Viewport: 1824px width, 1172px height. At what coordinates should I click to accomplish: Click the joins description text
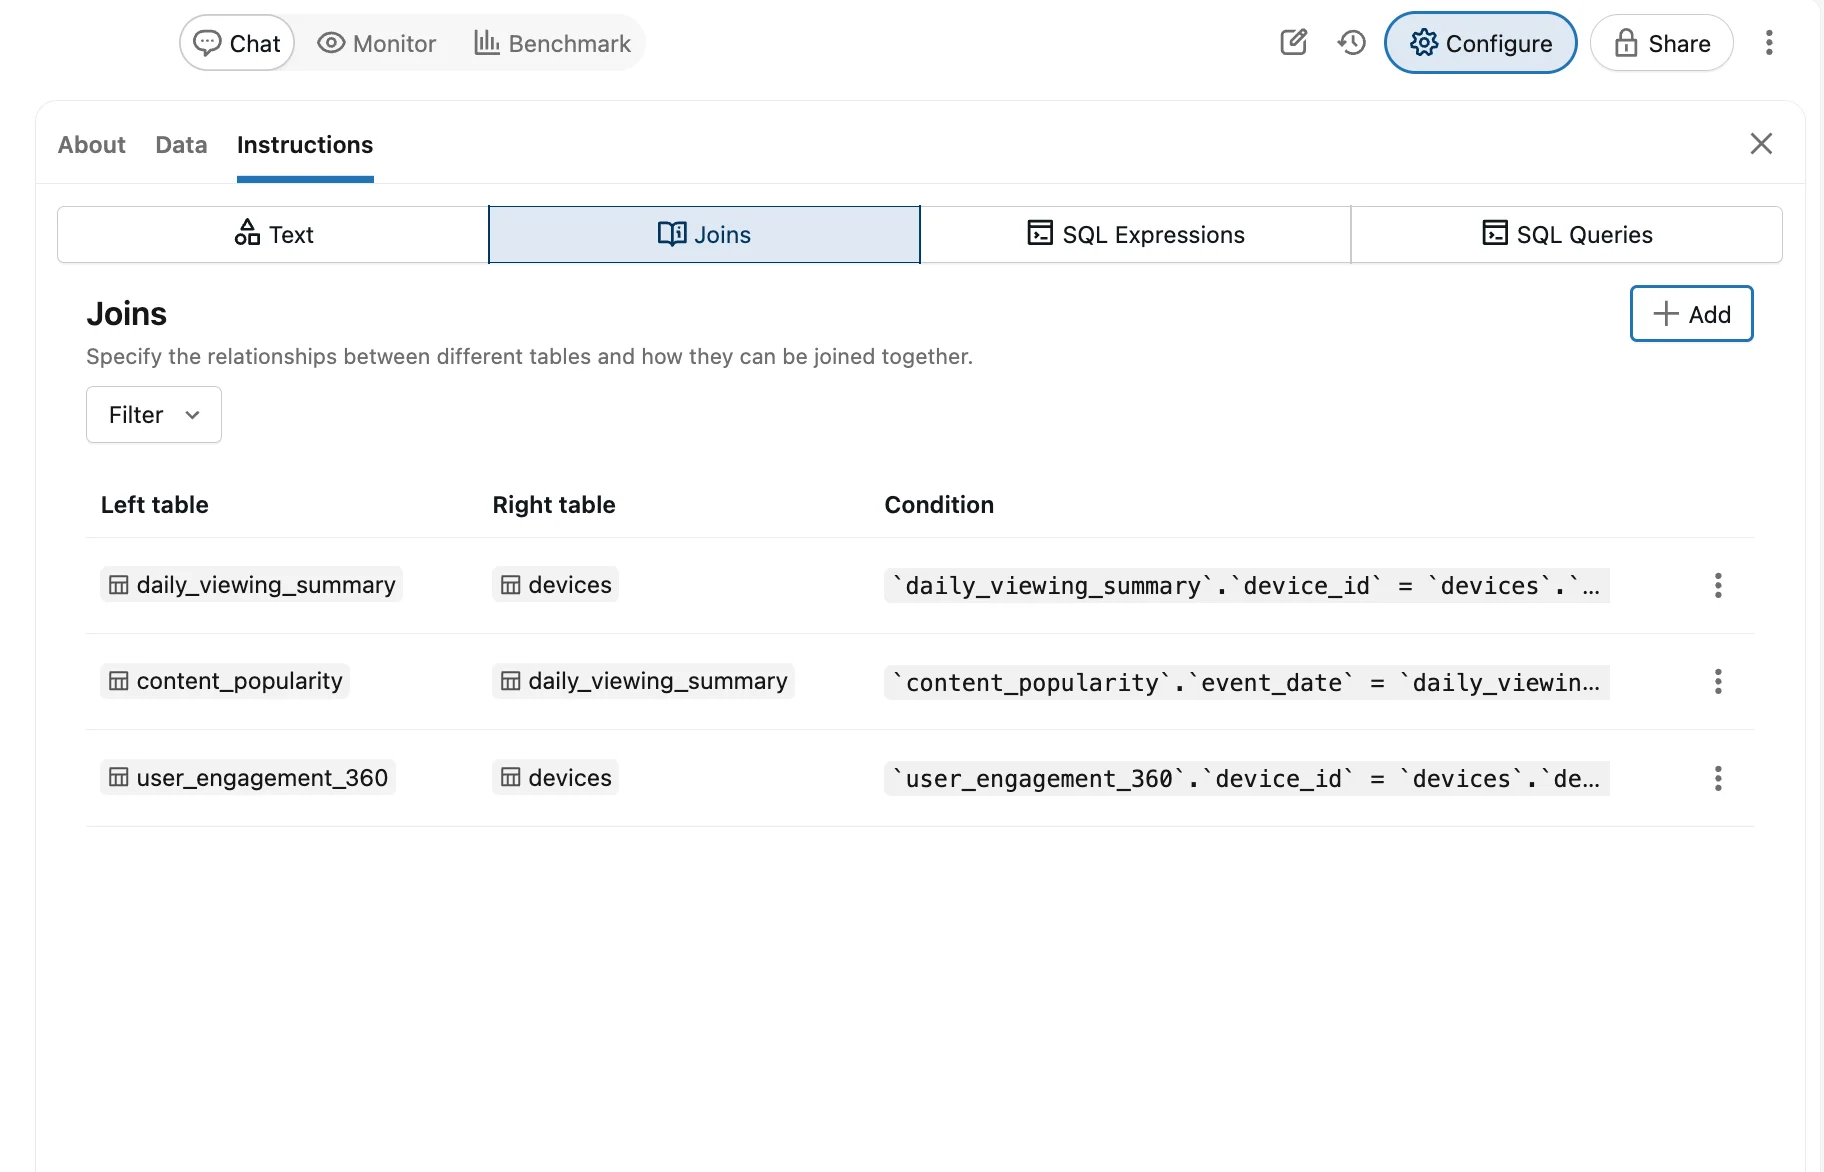(529, 357)
